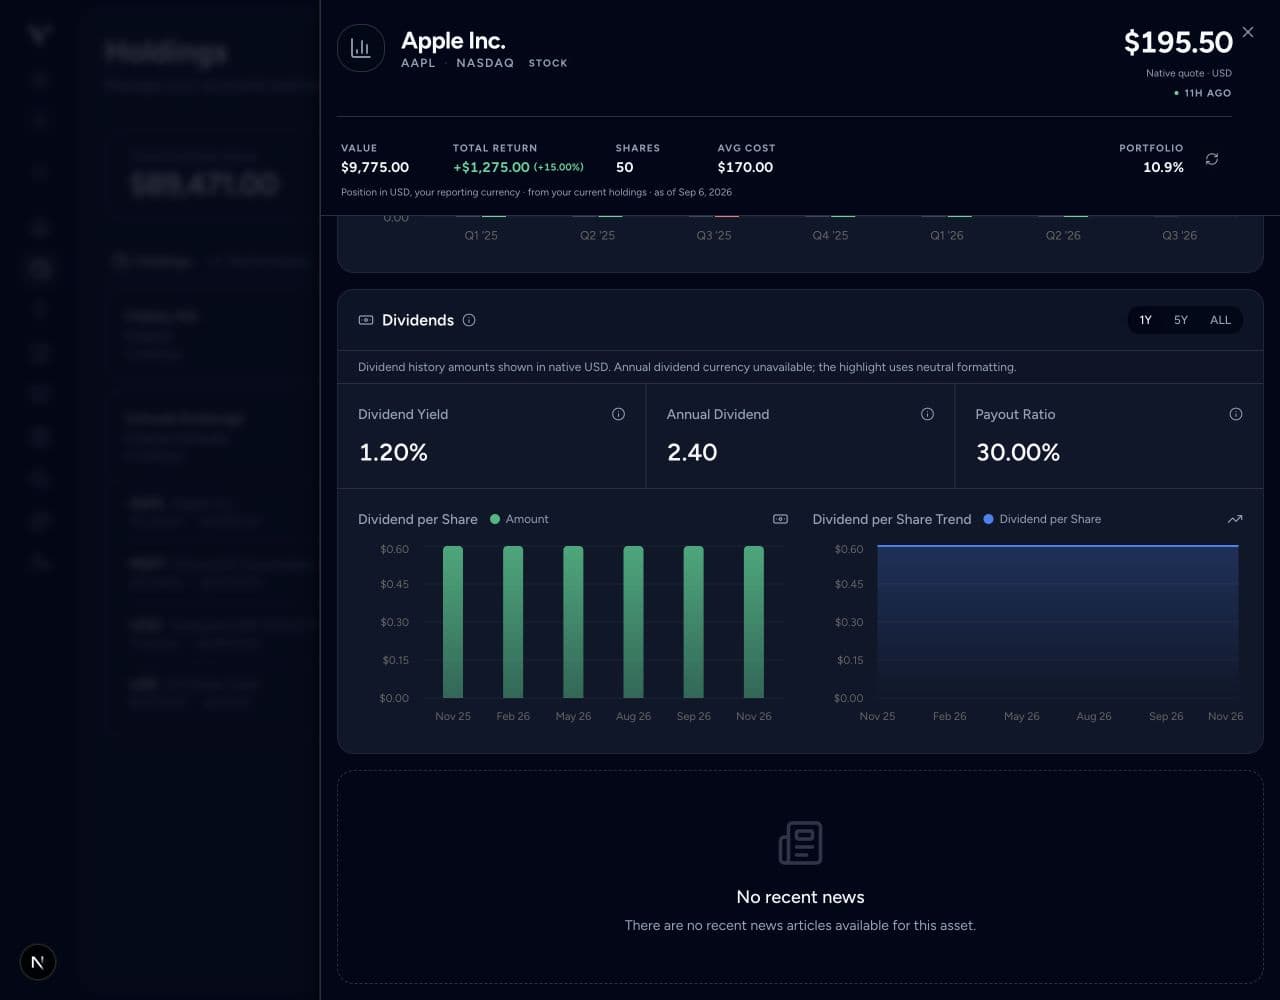1280x1000 pixels.
Task: Click the $170.00 average cost
Action: (745, 167)
